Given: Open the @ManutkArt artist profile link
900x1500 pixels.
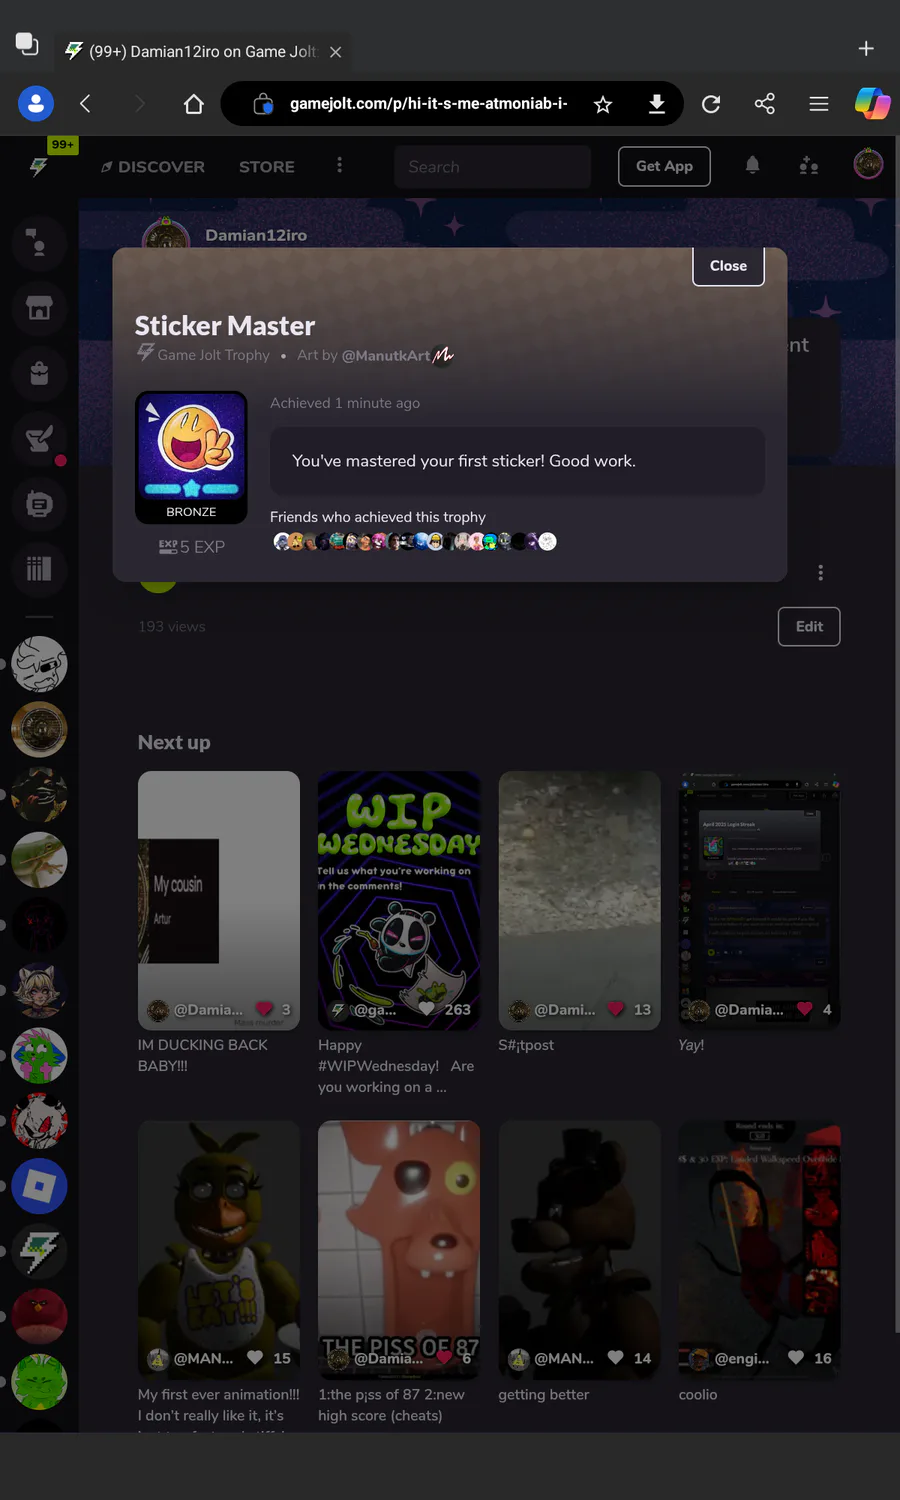Looking at the screenshot, I should [x=386, y=355].
